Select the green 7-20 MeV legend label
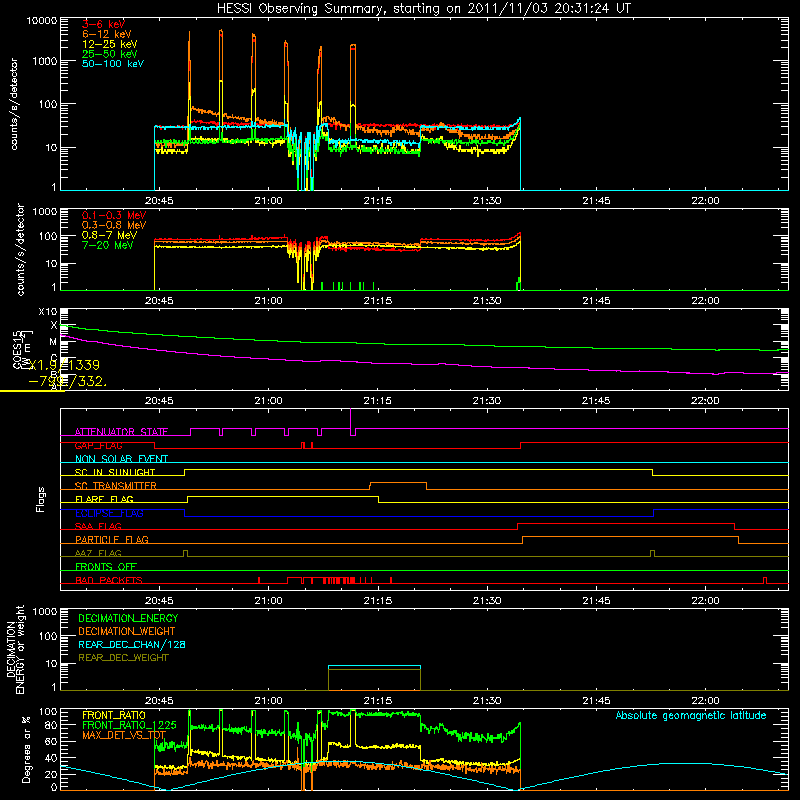This screenshot has height=800, width=800. pyautogui.click(x=108, y=245)
